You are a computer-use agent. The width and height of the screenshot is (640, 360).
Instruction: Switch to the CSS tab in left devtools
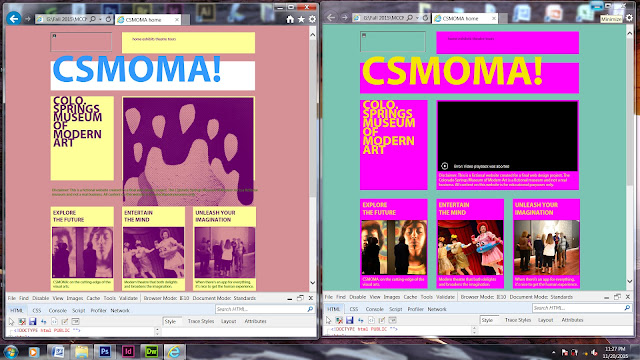[37, 311]
